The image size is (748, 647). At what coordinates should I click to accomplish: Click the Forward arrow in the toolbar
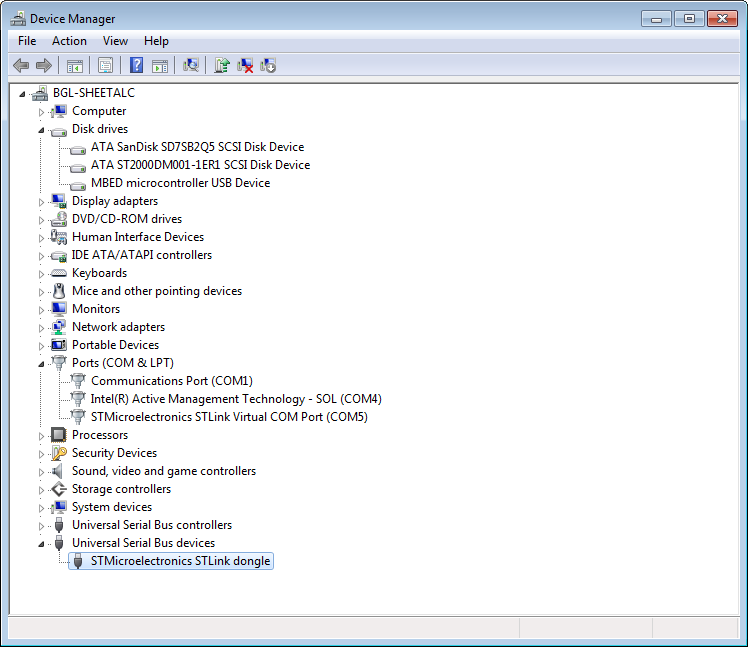coord(44,66)
